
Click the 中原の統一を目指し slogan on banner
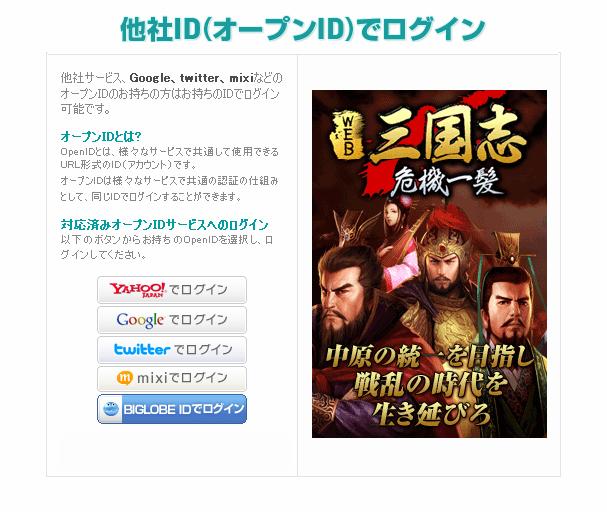pos(430,356)
